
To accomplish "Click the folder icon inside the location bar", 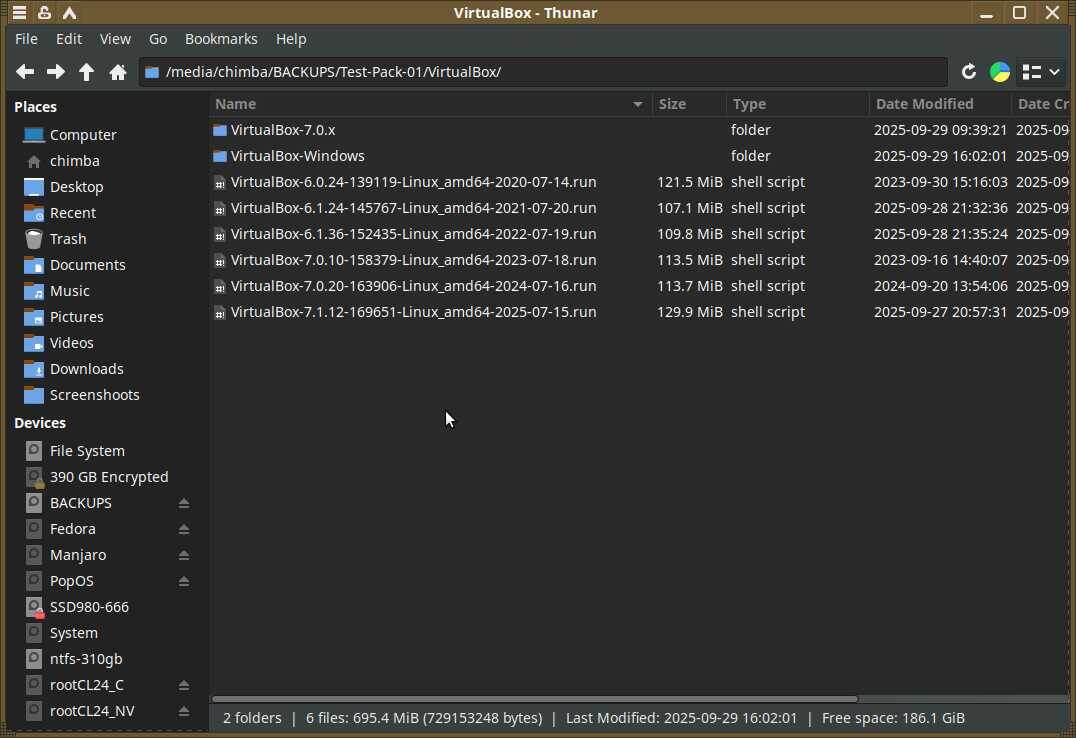I will (152, 71).
